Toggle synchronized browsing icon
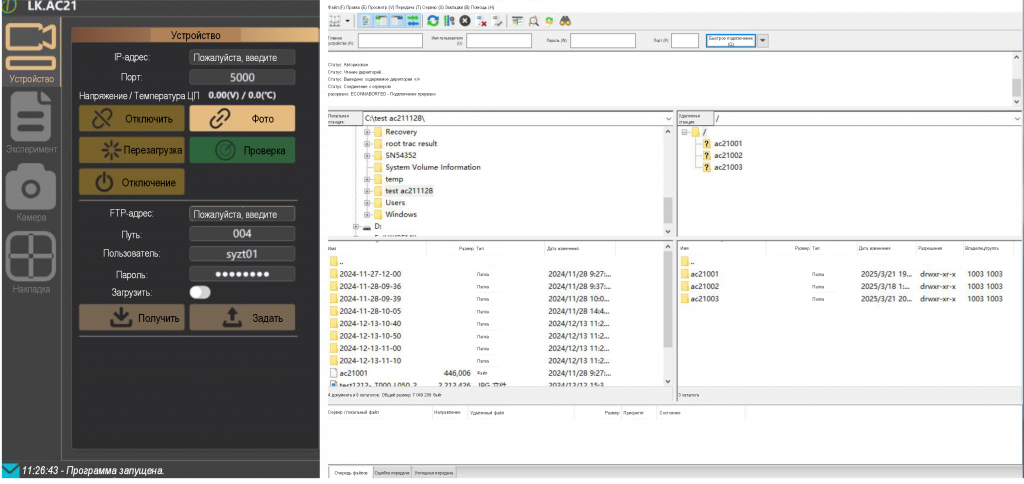 (549, 21)
